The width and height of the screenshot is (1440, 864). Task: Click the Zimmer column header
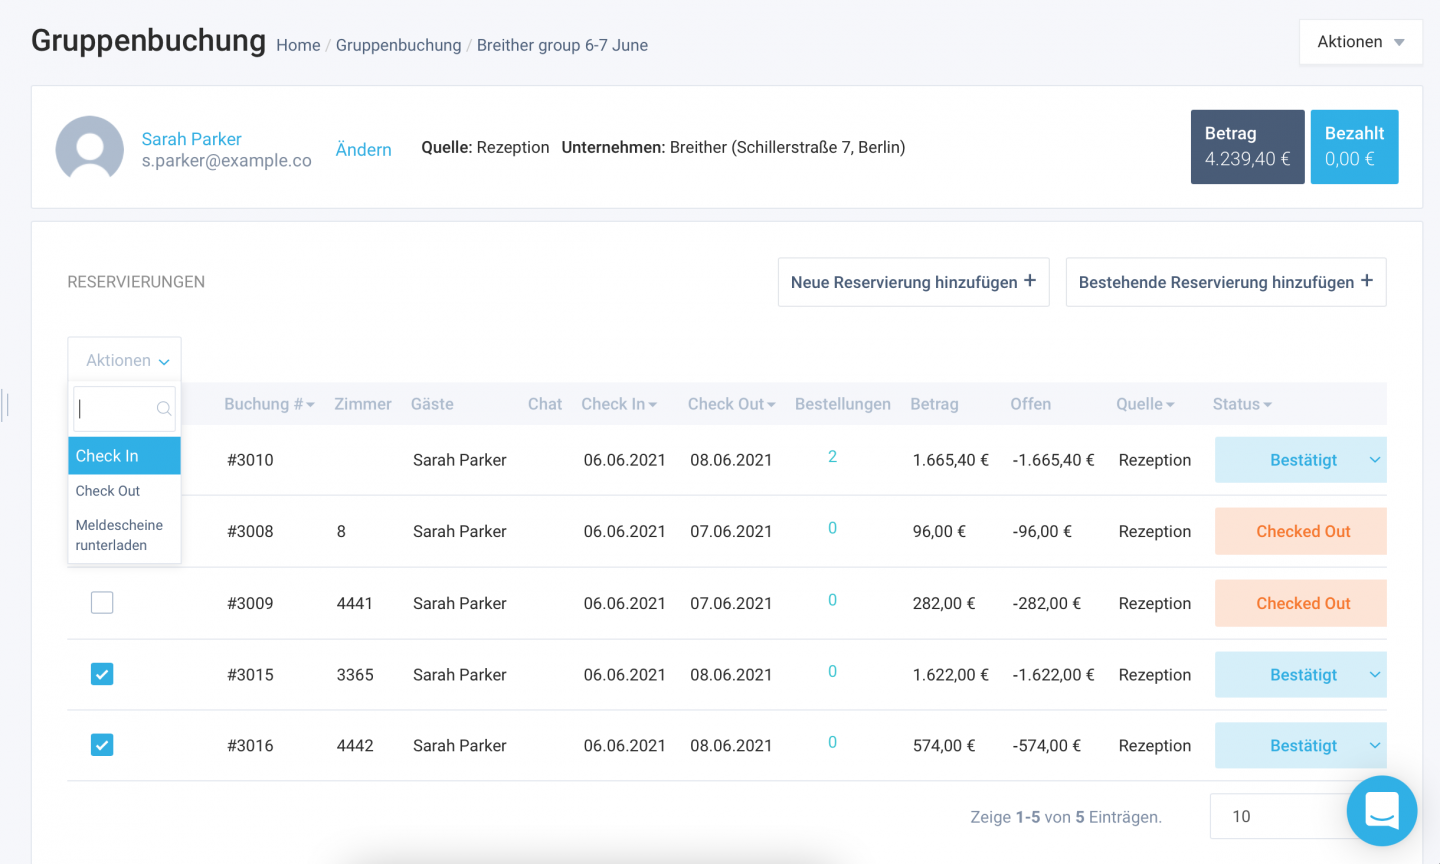tap(363, 404)
